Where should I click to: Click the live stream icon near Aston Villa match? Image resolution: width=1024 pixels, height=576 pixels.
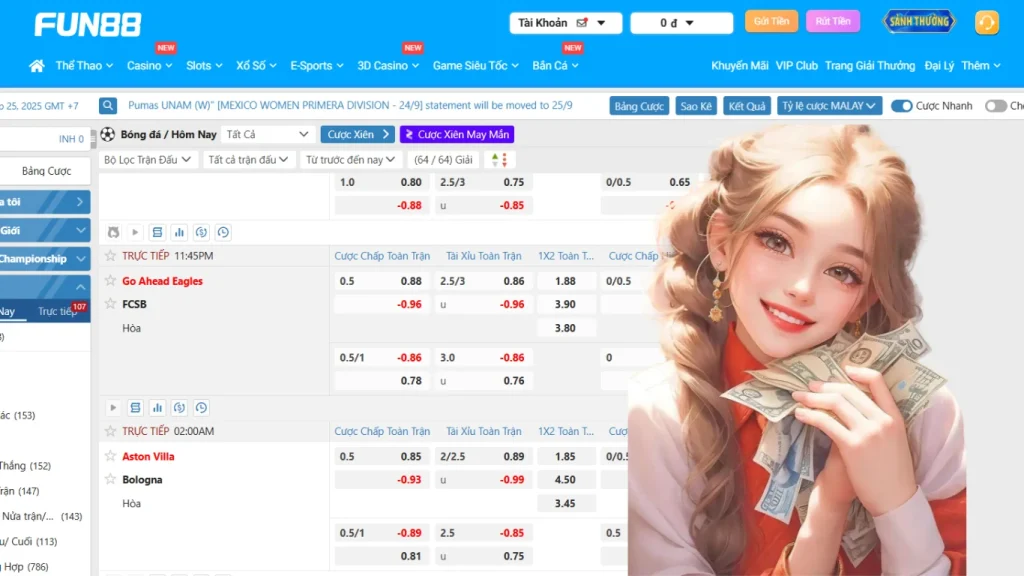[x=113, y=408]
